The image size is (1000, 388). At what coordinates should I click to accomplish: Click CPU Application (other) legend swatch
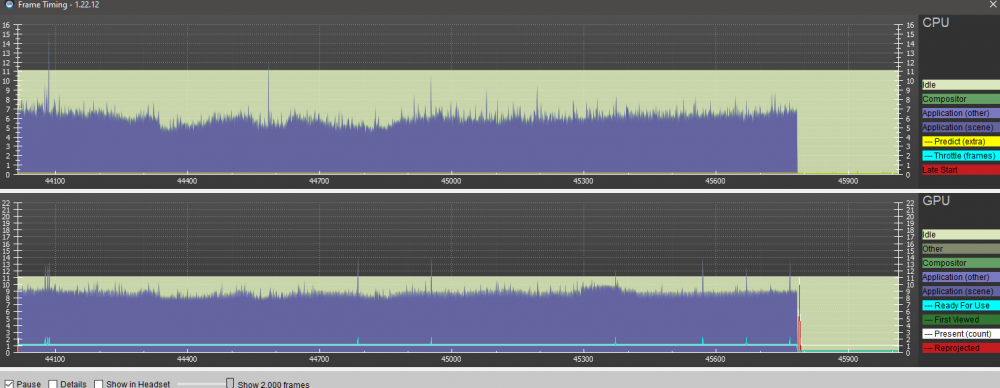[x=960, y=113]
